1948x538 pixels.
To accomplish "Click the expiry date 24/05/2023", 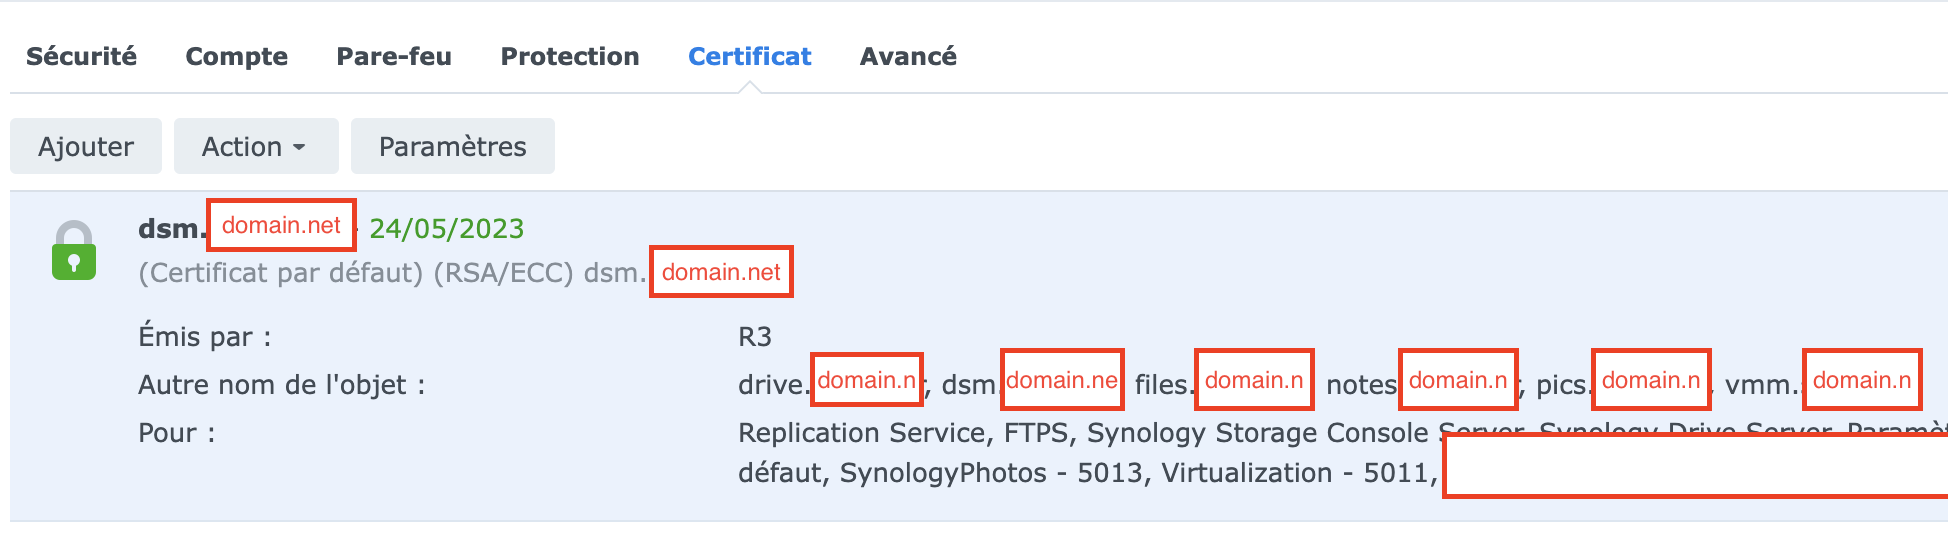I will pyautogui.click(x=447, y=229).
